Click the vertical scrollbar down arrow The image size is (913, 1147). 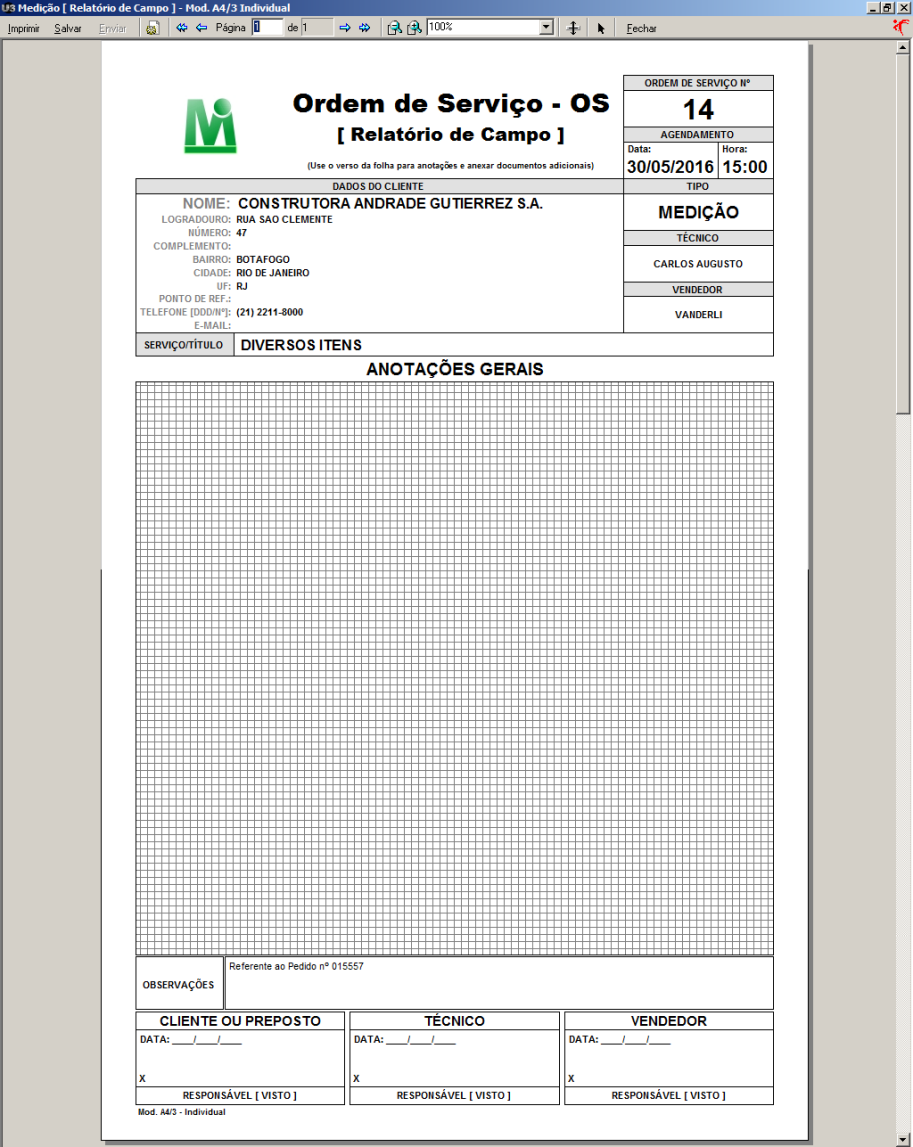pos(904,1139)
